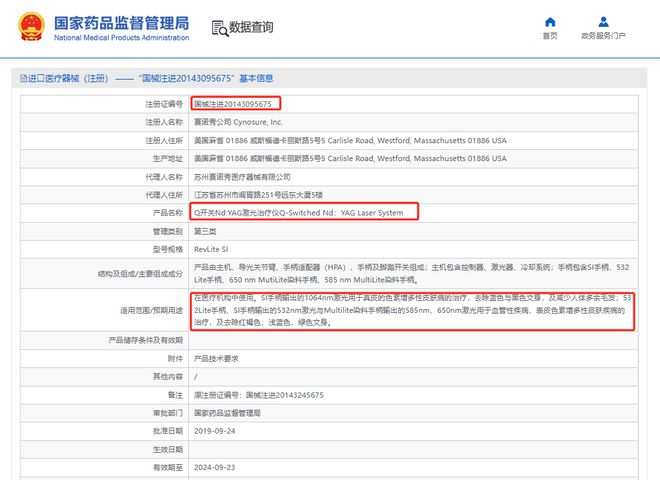Click the 第三类 management category value
This screenshot has width=660, height=480.
(x=205, y=230)
